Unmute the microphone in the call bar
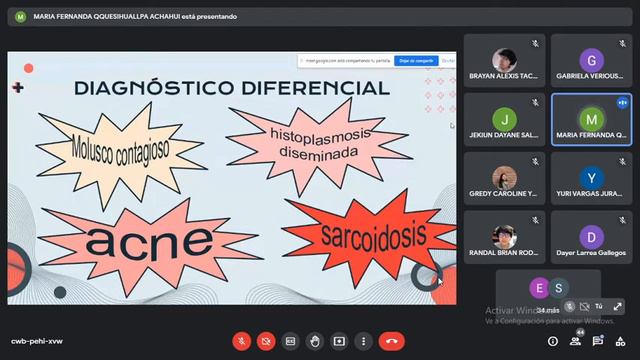This screenshot has height=360, width=640. (x=242, y=341)
